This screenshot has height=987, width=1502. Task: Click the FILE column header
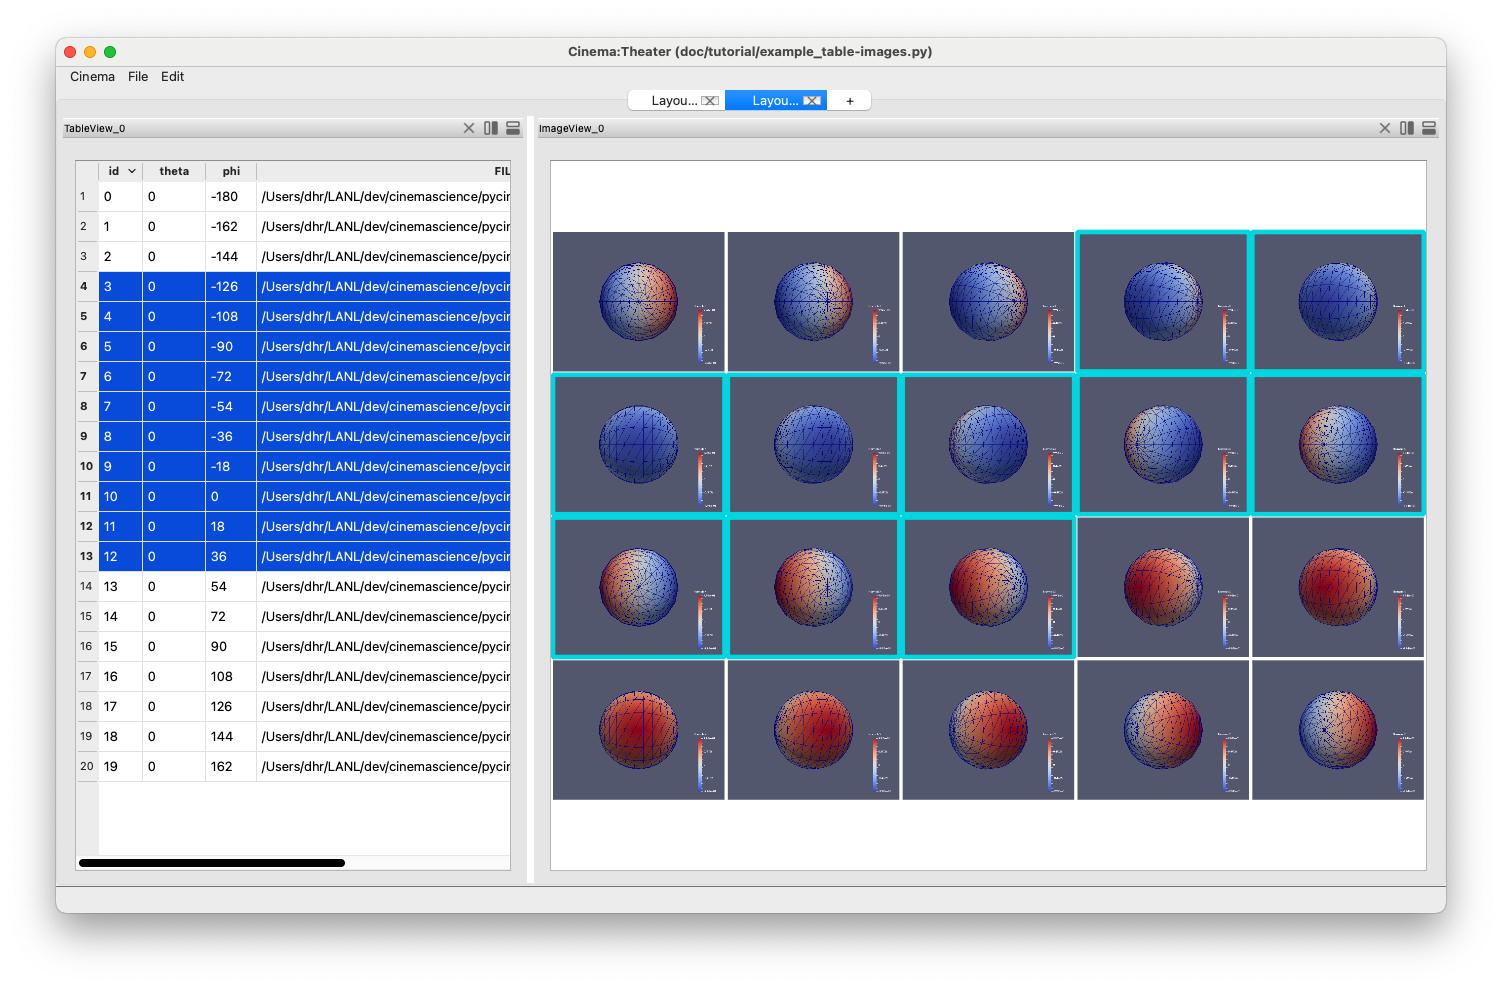pyautogui.click(x=384, y=171)
